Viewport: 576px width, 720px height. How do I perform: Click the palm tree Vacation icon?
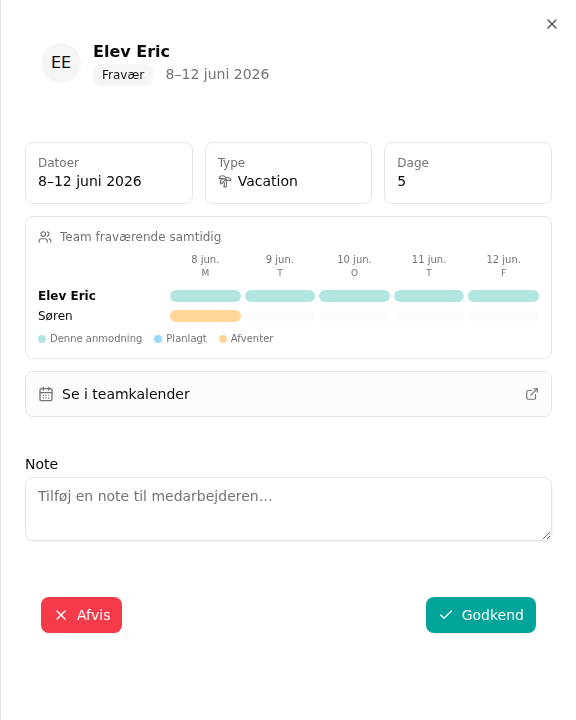tap(225, 181)
